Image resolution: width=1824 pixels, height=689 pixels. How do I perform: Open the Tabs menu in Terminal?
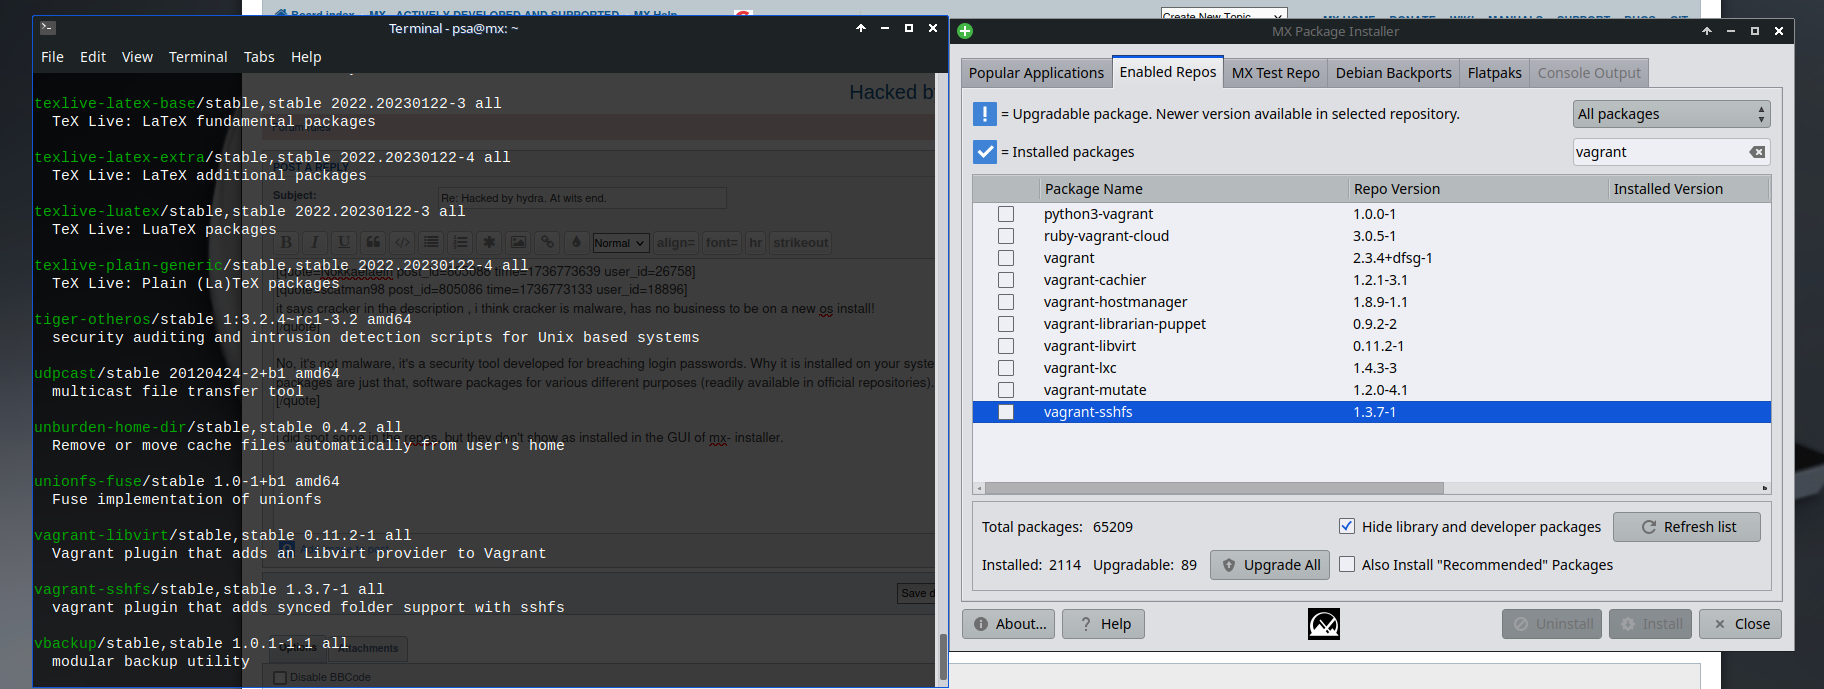click(x=259, y=57)
